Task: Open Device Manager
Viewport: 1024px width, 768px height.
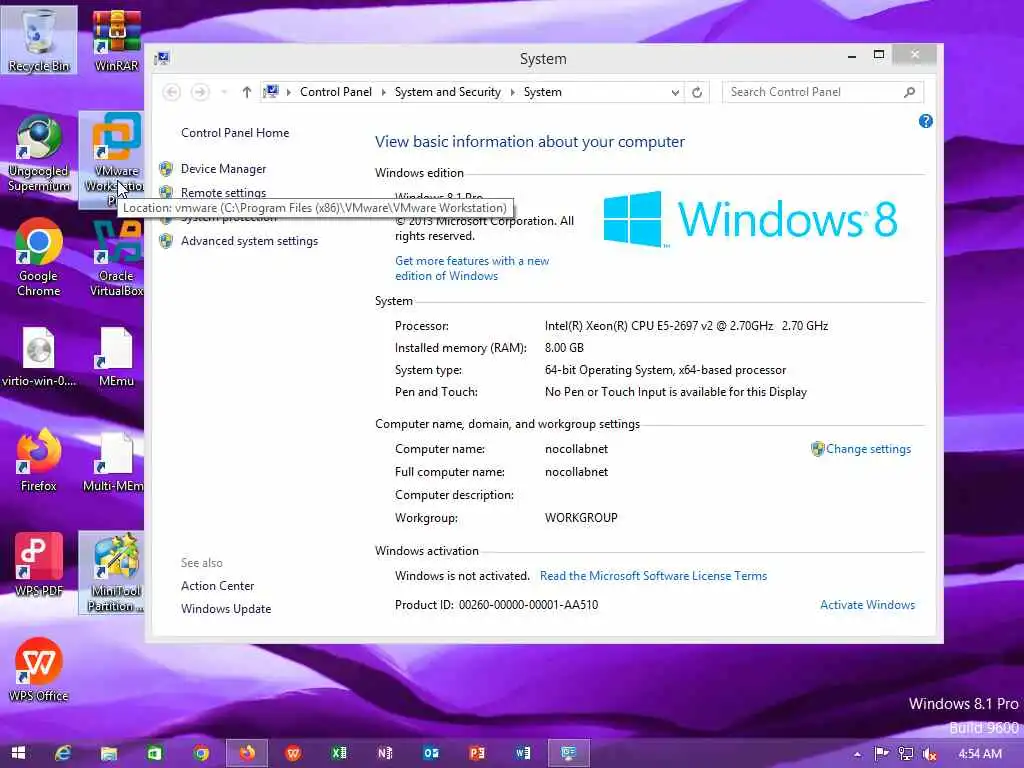Action: (223, 169)
